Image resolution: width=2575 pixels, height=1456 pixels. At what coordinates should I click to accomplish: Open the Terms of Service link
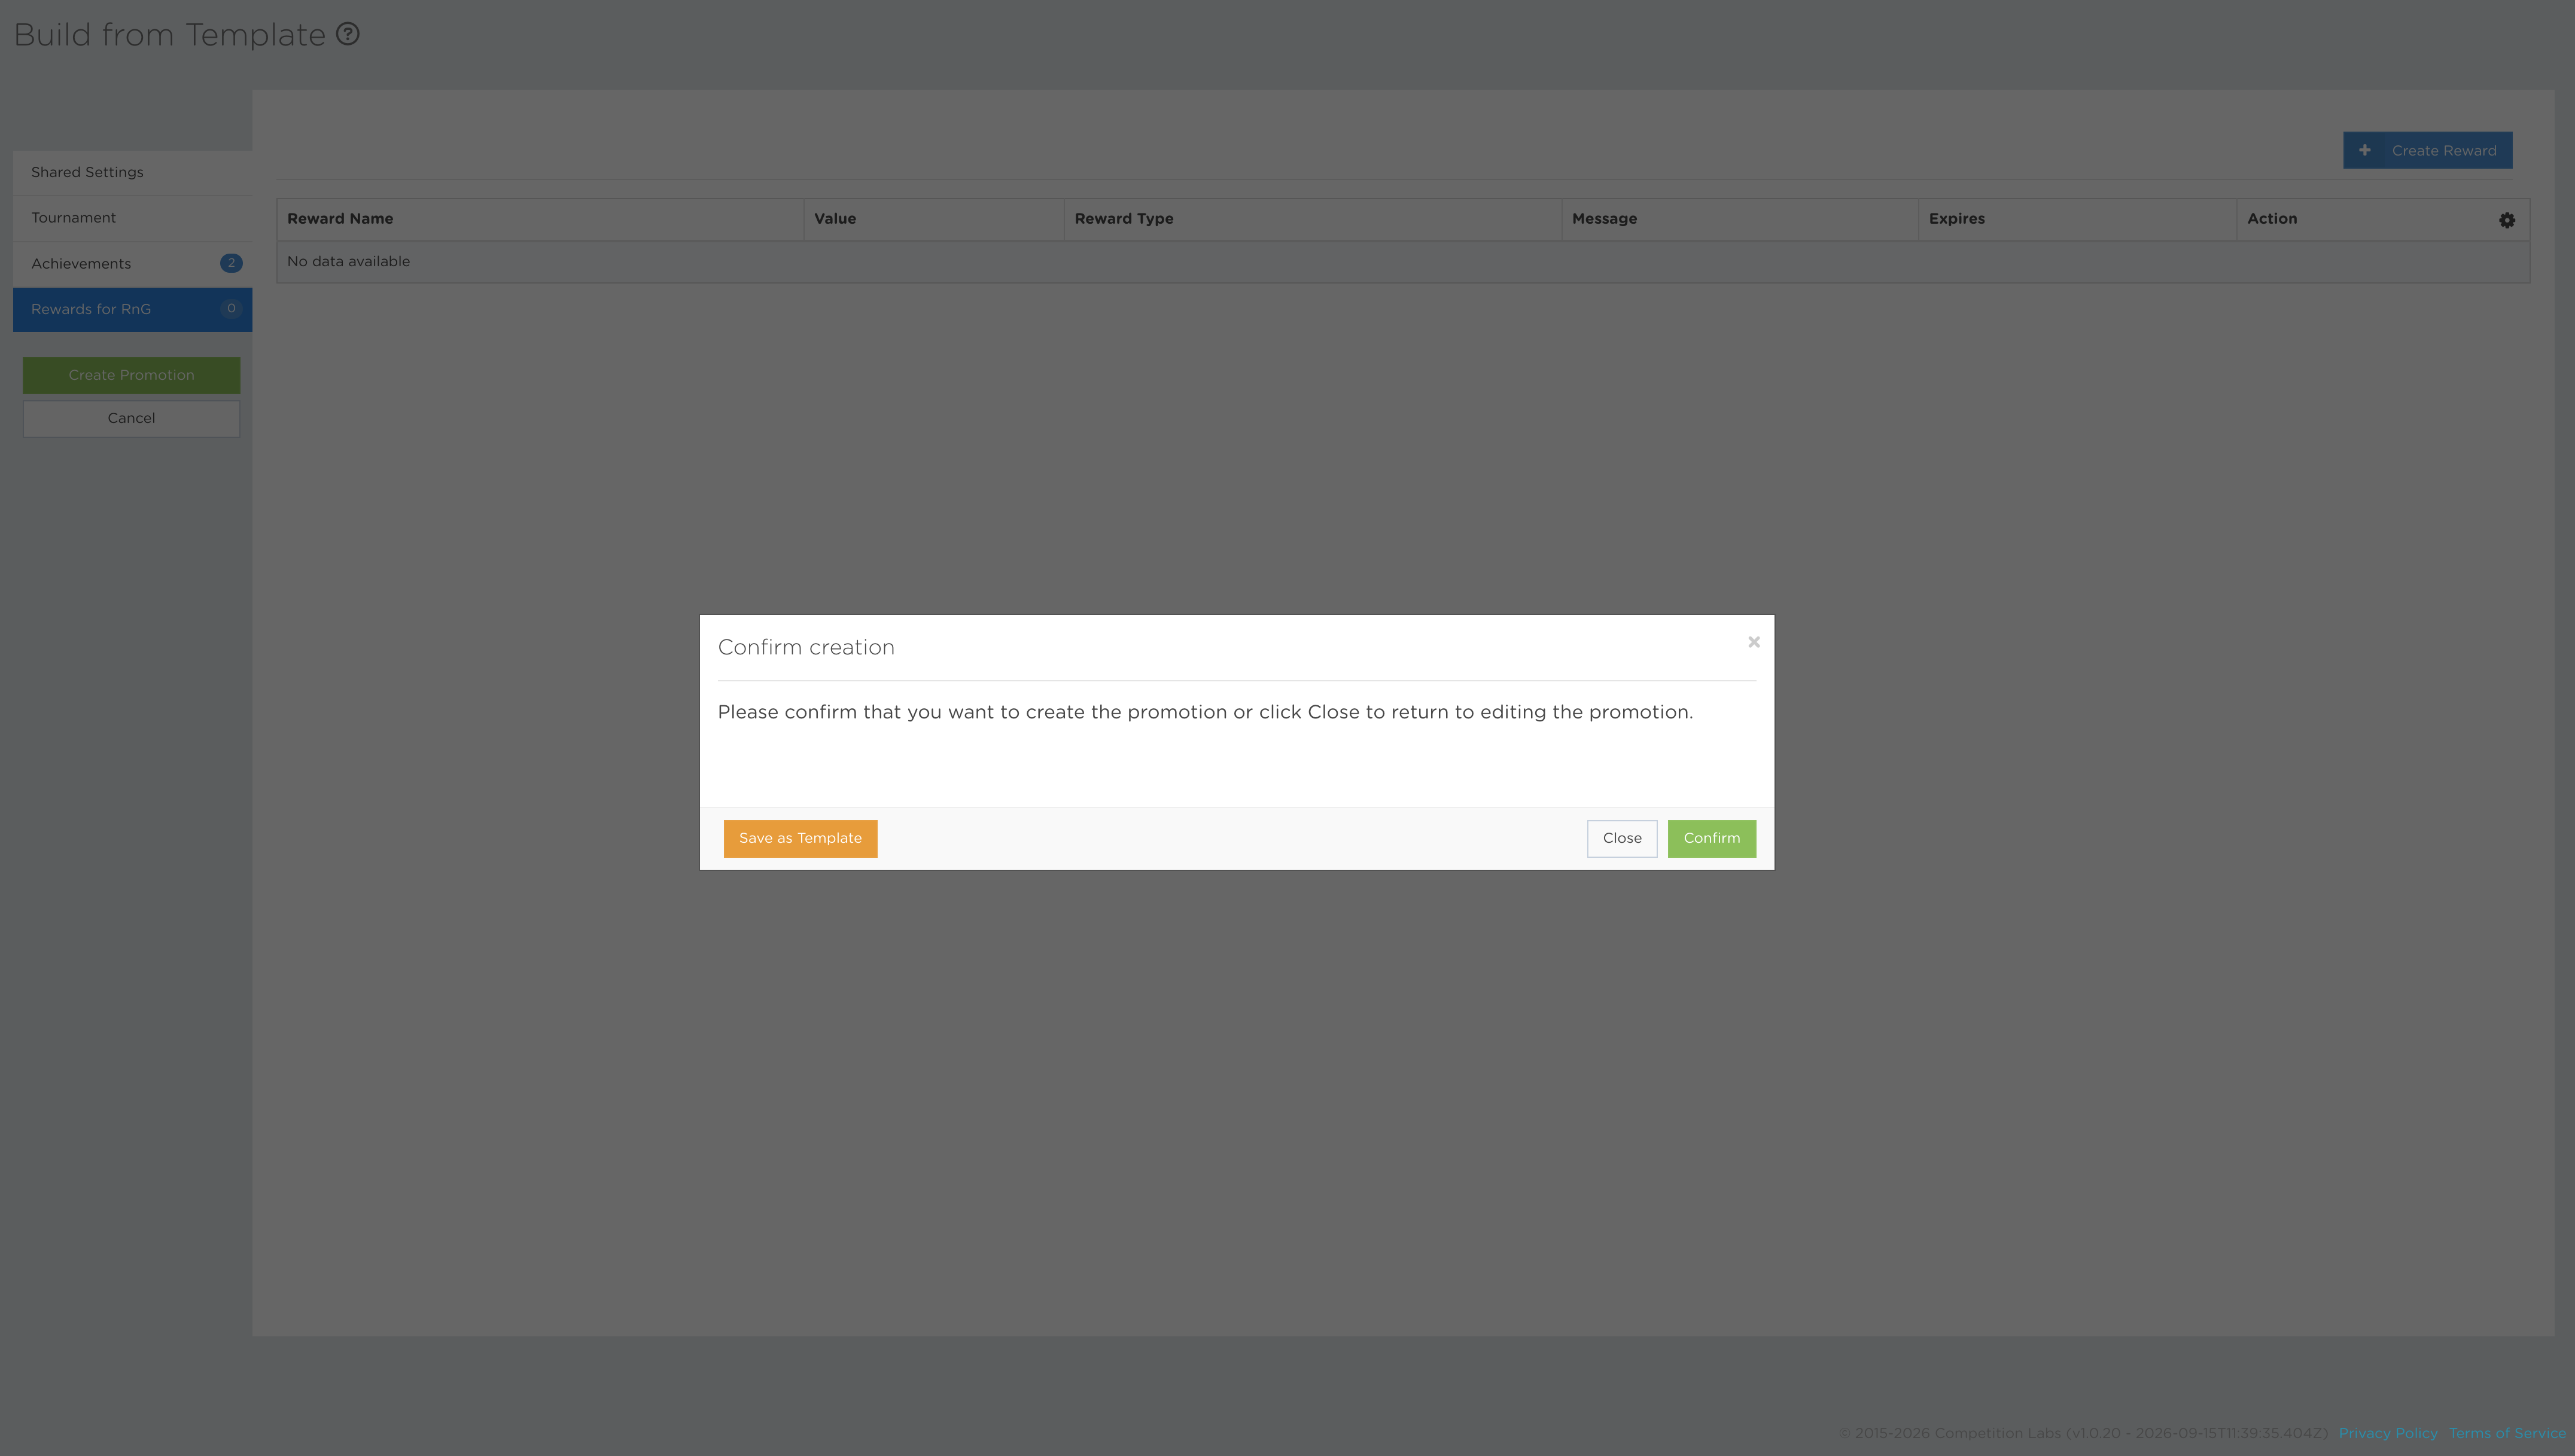point(2506,1433)
